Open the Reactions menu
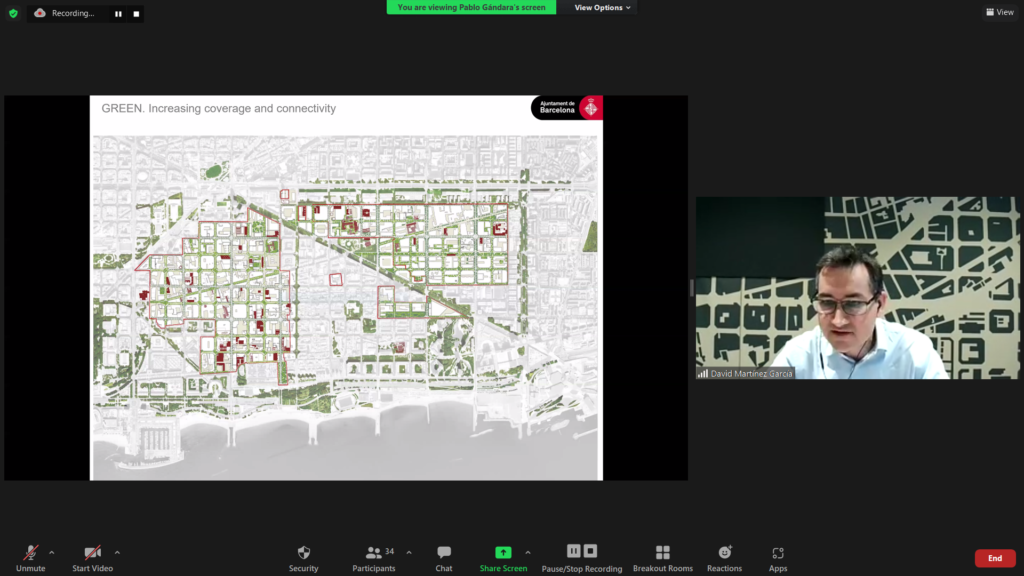1024x576 pixels. click(x=725, y=553)
